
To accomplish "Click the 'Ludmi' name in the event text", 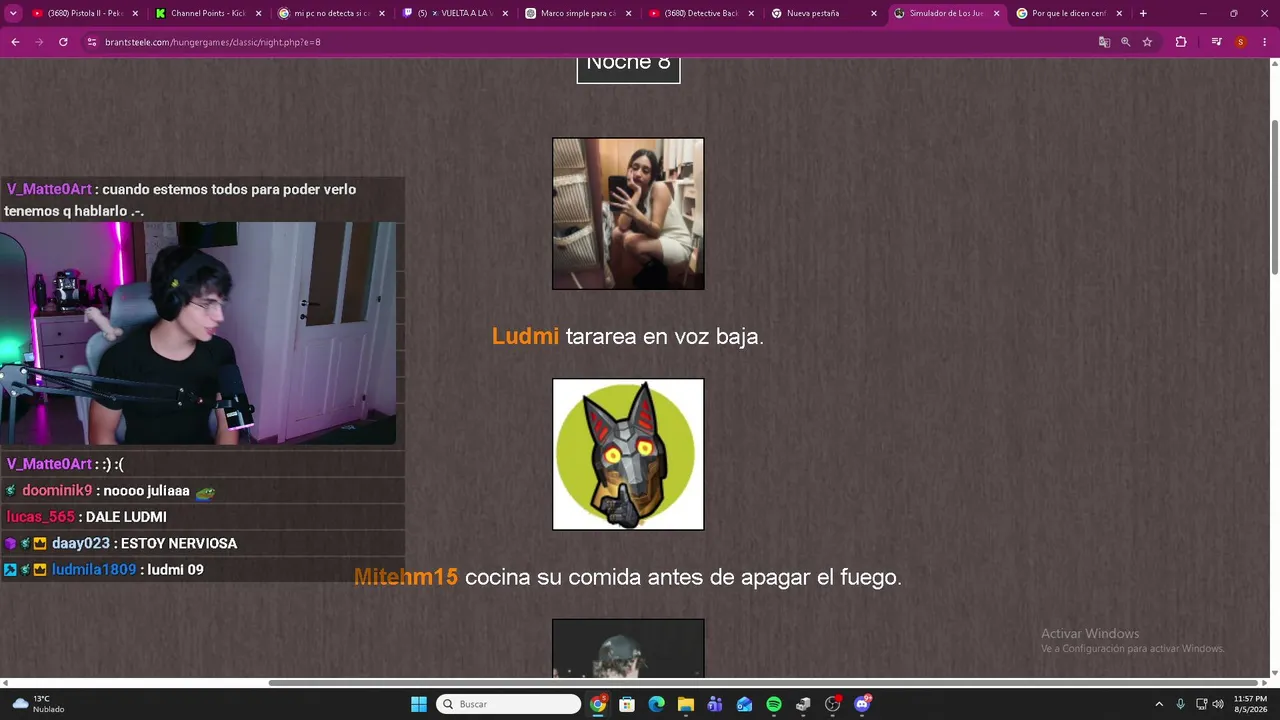I will coord(525,337).
